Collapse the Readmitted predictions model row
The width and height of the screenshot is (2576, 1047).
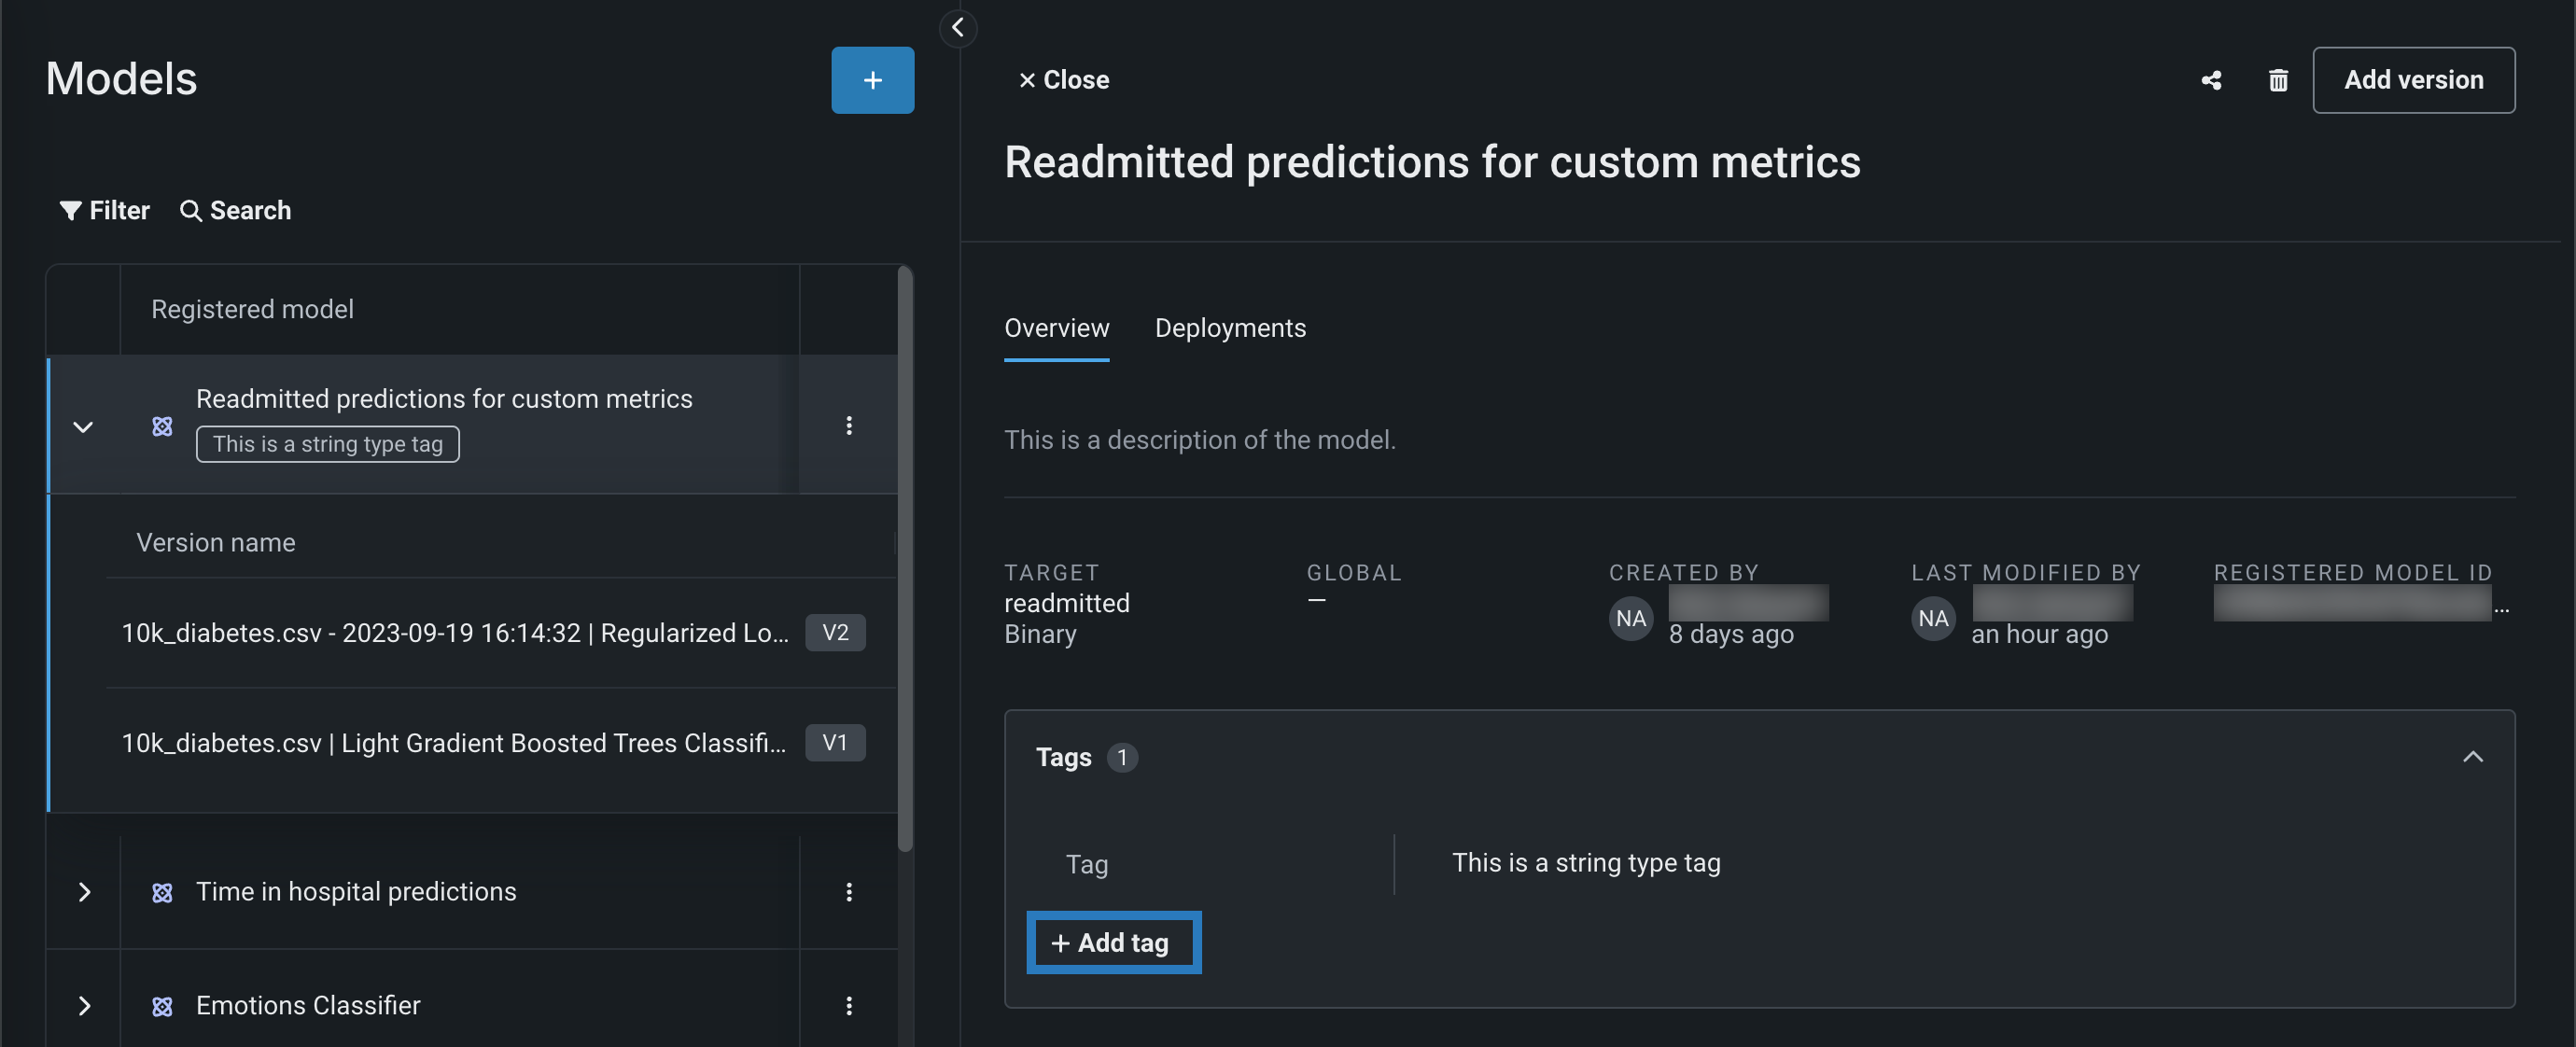(x=83, y=427)
